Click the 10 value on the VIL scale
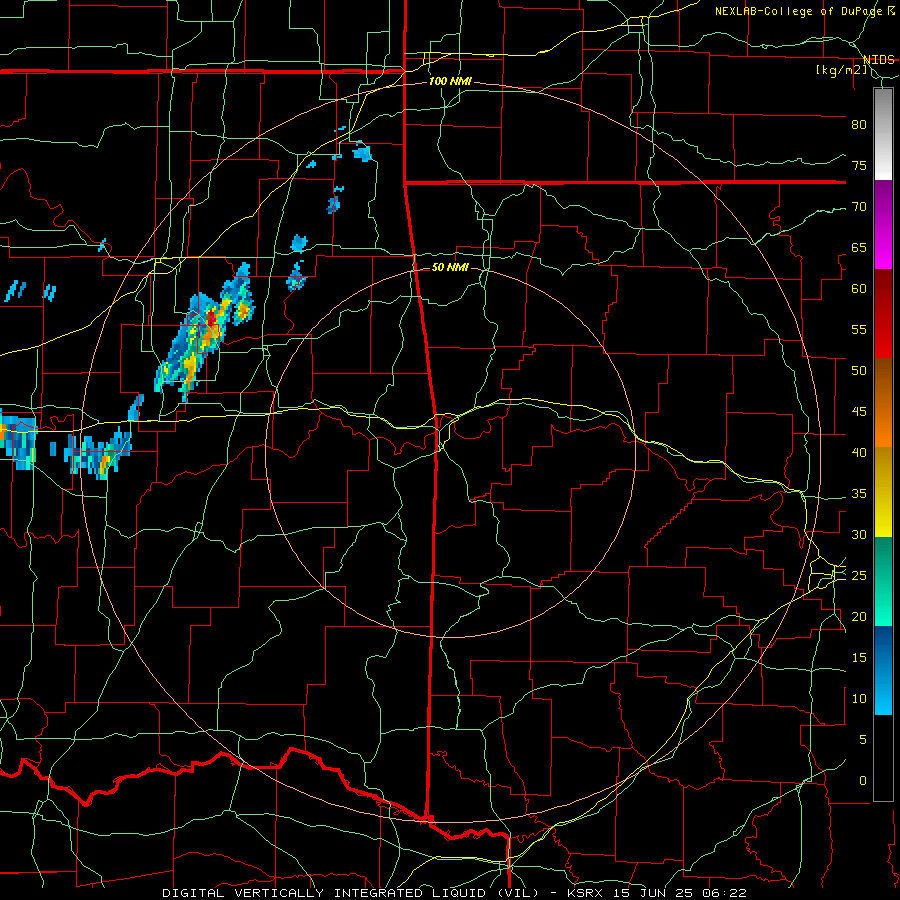This screenshot has width=900, height=900. [x=859, y=699]
